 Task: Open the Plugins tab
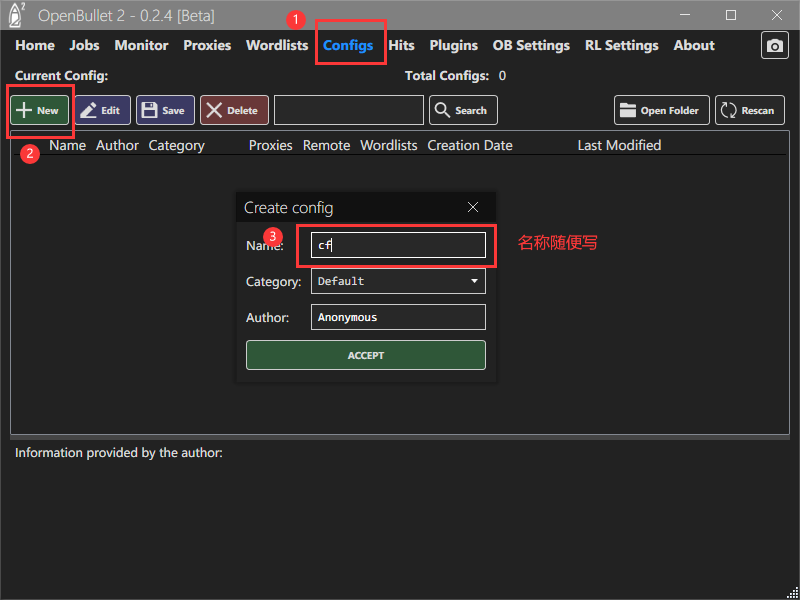[453, 45]
